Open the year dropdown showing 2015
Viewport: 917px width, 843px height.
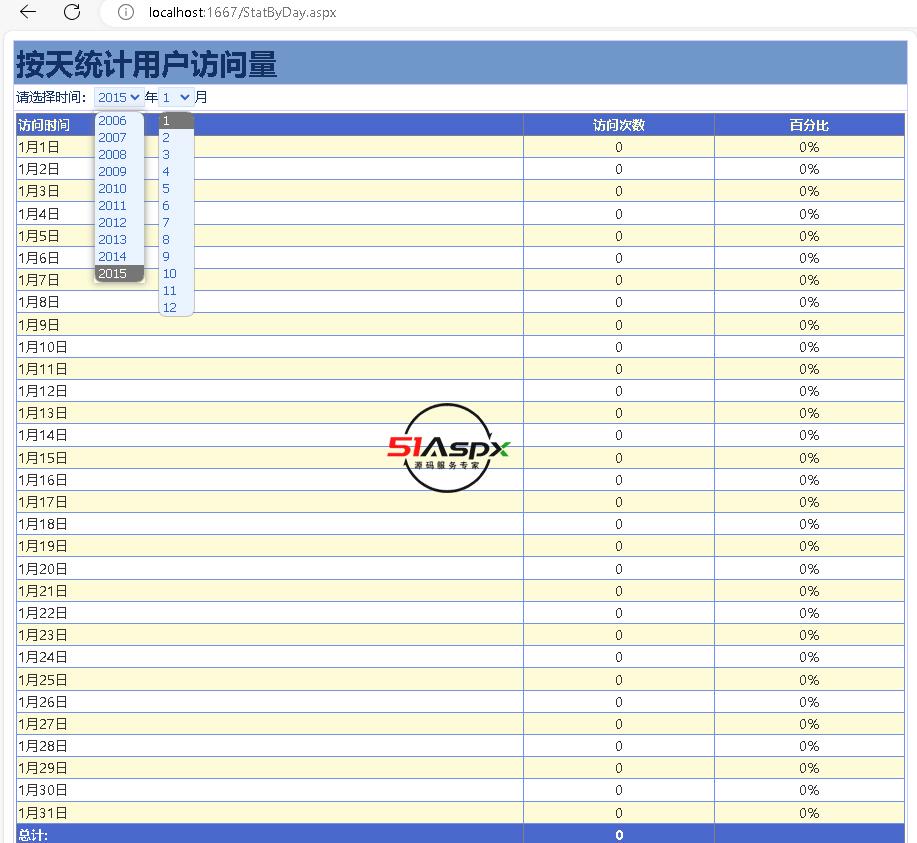tap(119, 97)
